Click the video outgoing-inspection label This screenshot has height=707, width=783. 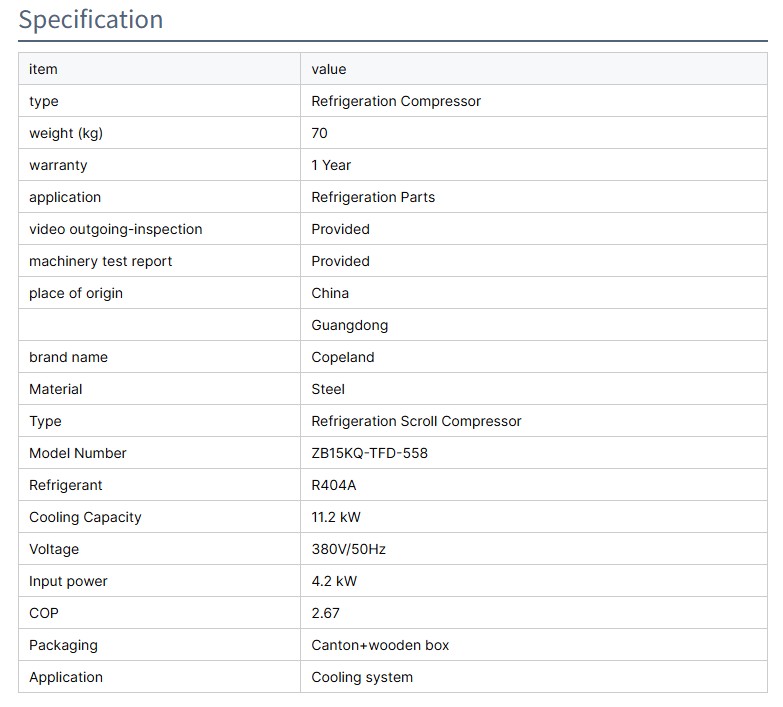pos(115,229)
